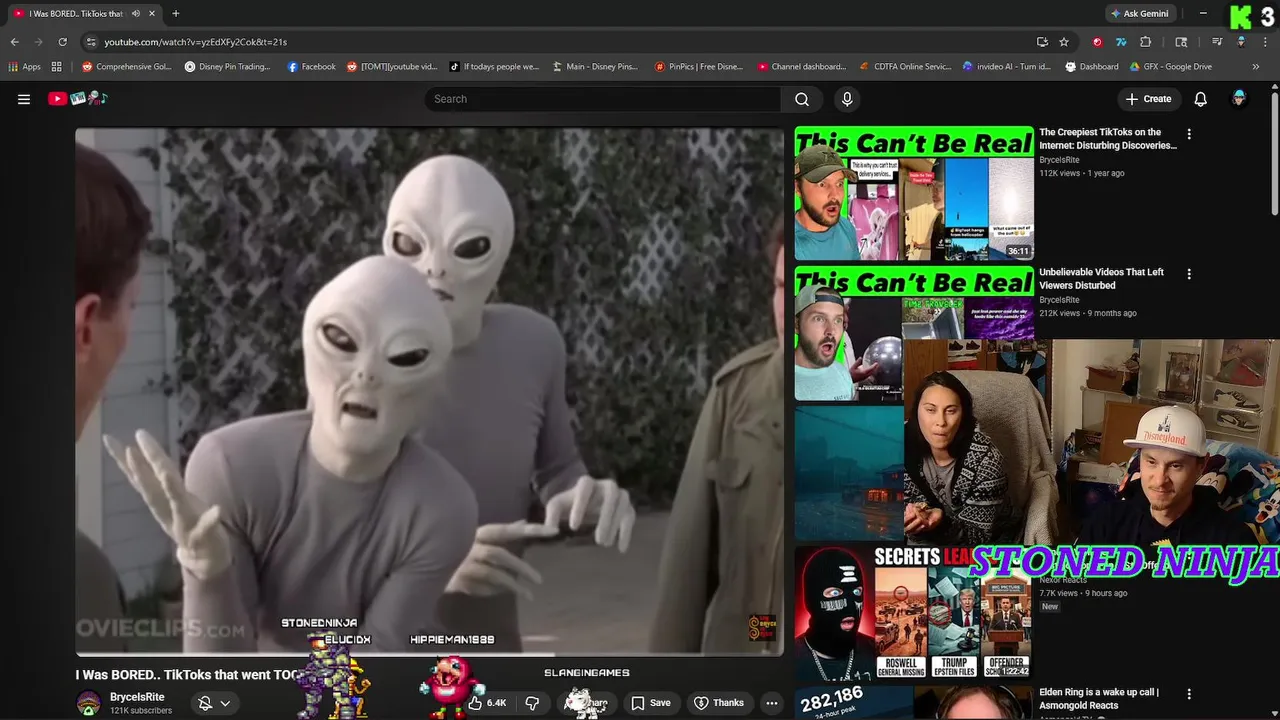This screenshot has height=720, width=1280.
Task: Open the [TOMT] youtube vid bookmark
Action: click(392, 67)
